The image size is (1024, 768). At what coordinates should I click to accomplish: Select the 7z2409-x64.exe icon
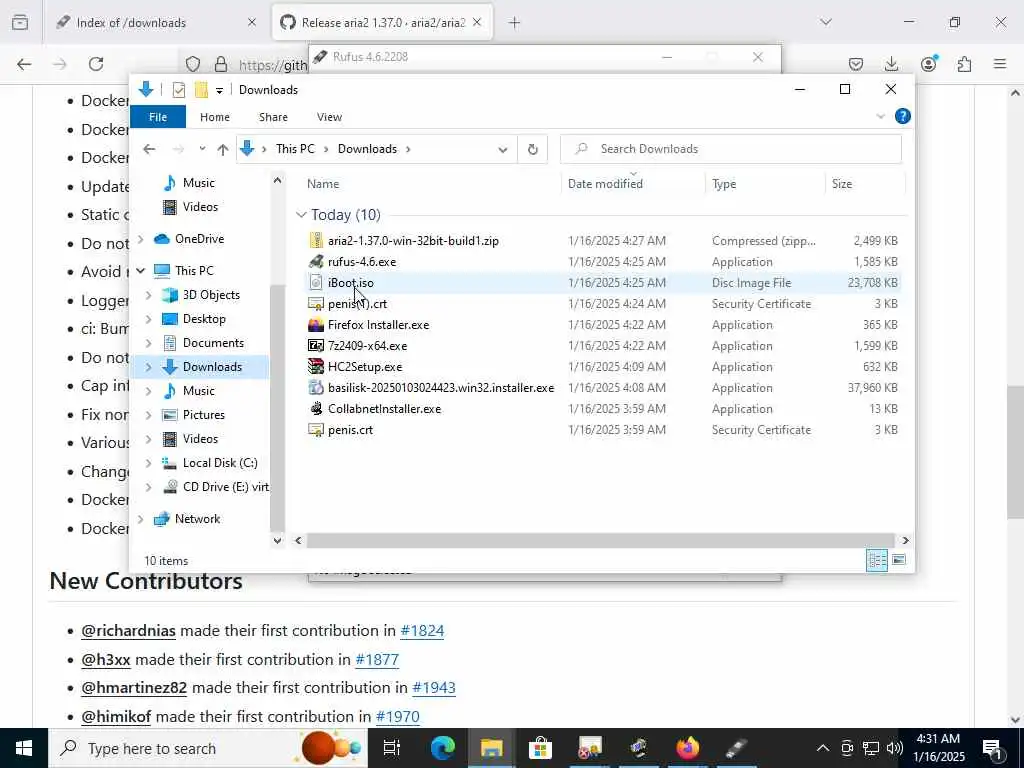(316, 345)
